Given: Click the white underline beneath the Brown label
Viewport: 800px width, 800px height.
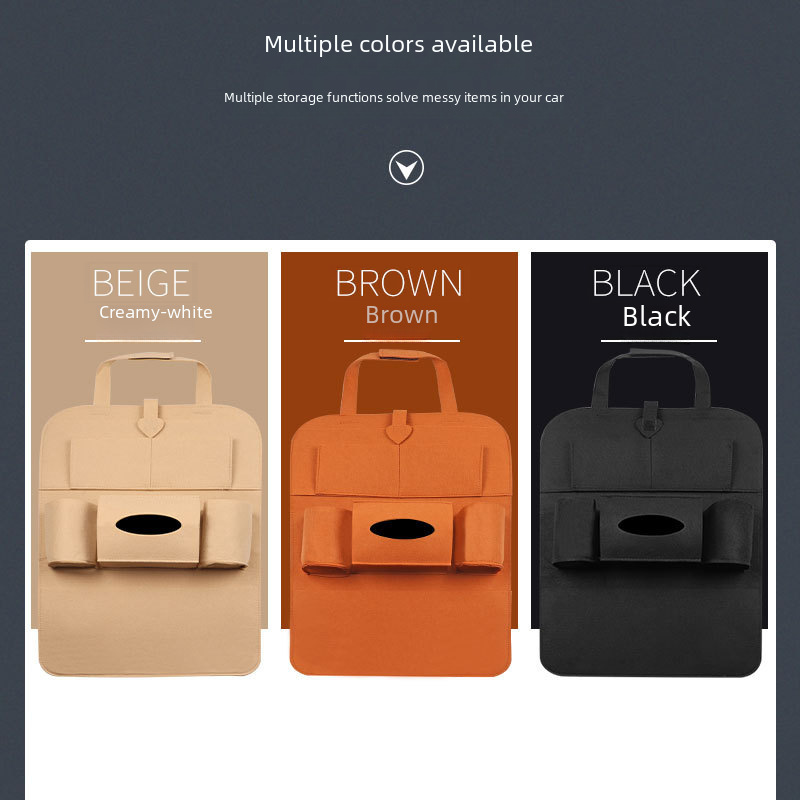Looking at the screenshot, I should point(402,341).
